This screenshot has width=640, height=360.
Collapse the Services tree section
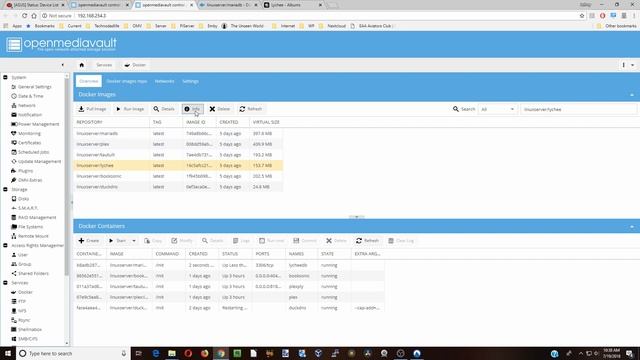(x=5, y=282)
